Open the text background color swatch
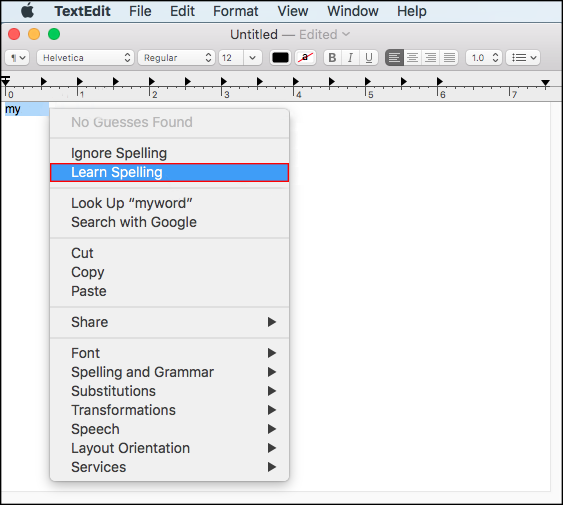 305,57
